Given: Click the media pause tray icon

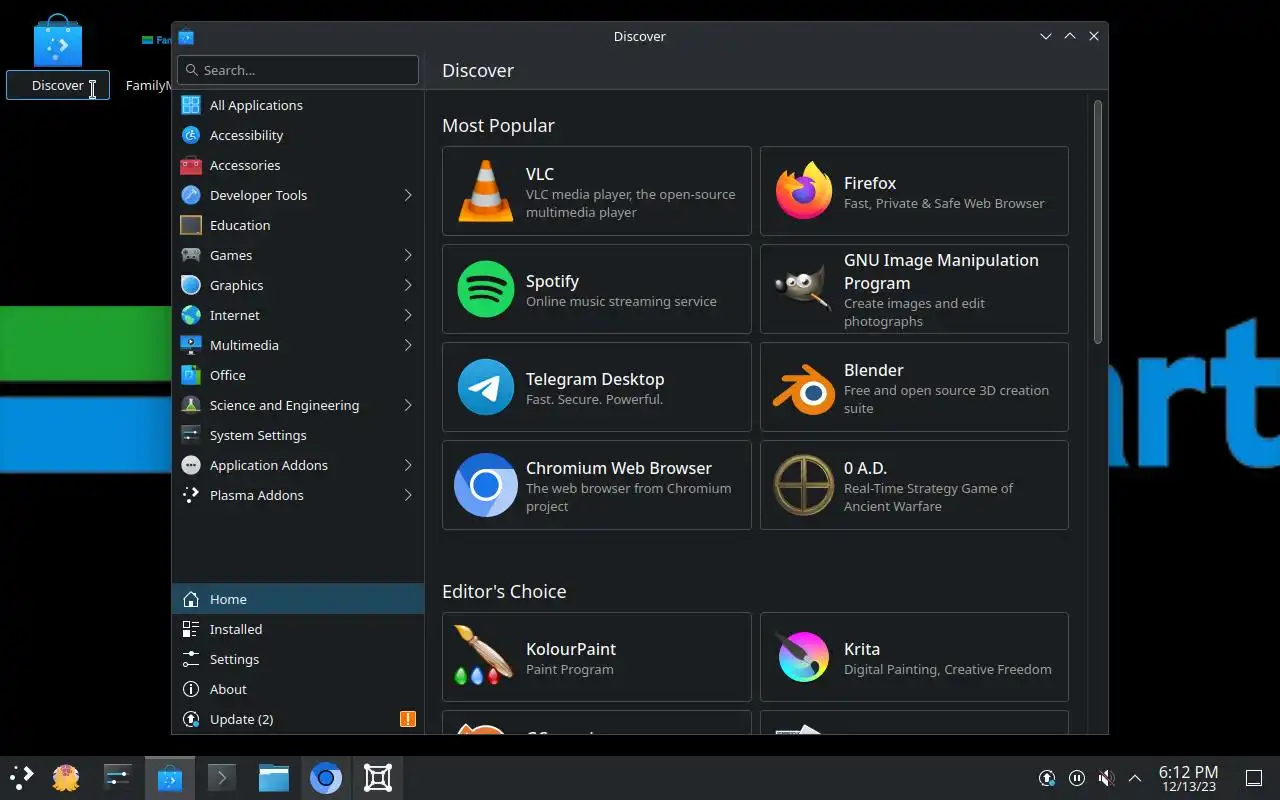Looking at the screenshot, I should pos(1077,778).
